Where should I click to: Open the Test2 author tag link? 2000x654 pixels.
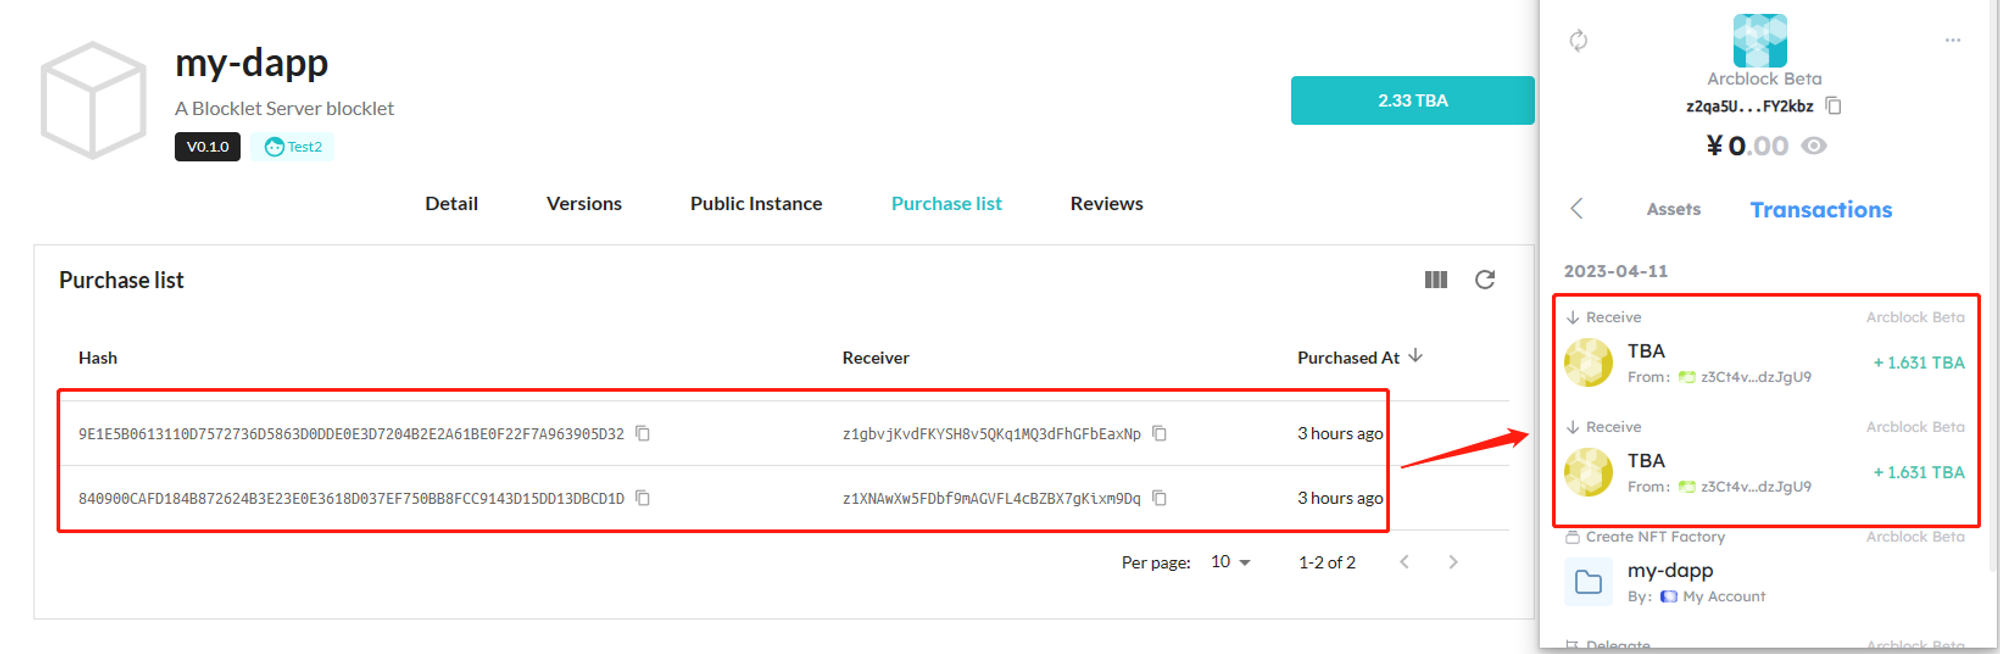(x=293, y=147)
